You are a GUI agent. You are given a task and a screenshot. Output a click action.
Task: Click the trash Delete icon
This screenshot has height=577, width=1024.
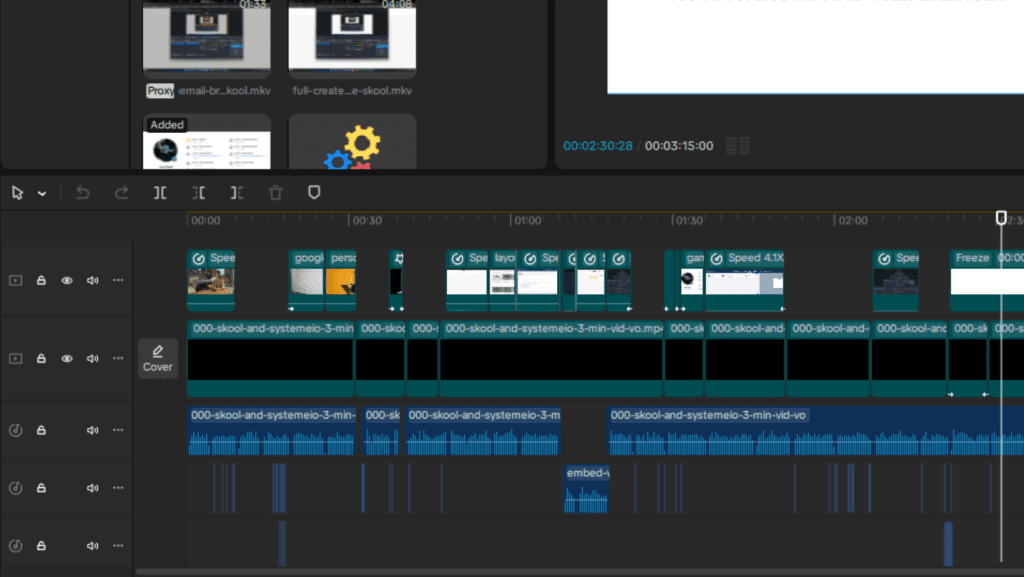tap(276, 193)
